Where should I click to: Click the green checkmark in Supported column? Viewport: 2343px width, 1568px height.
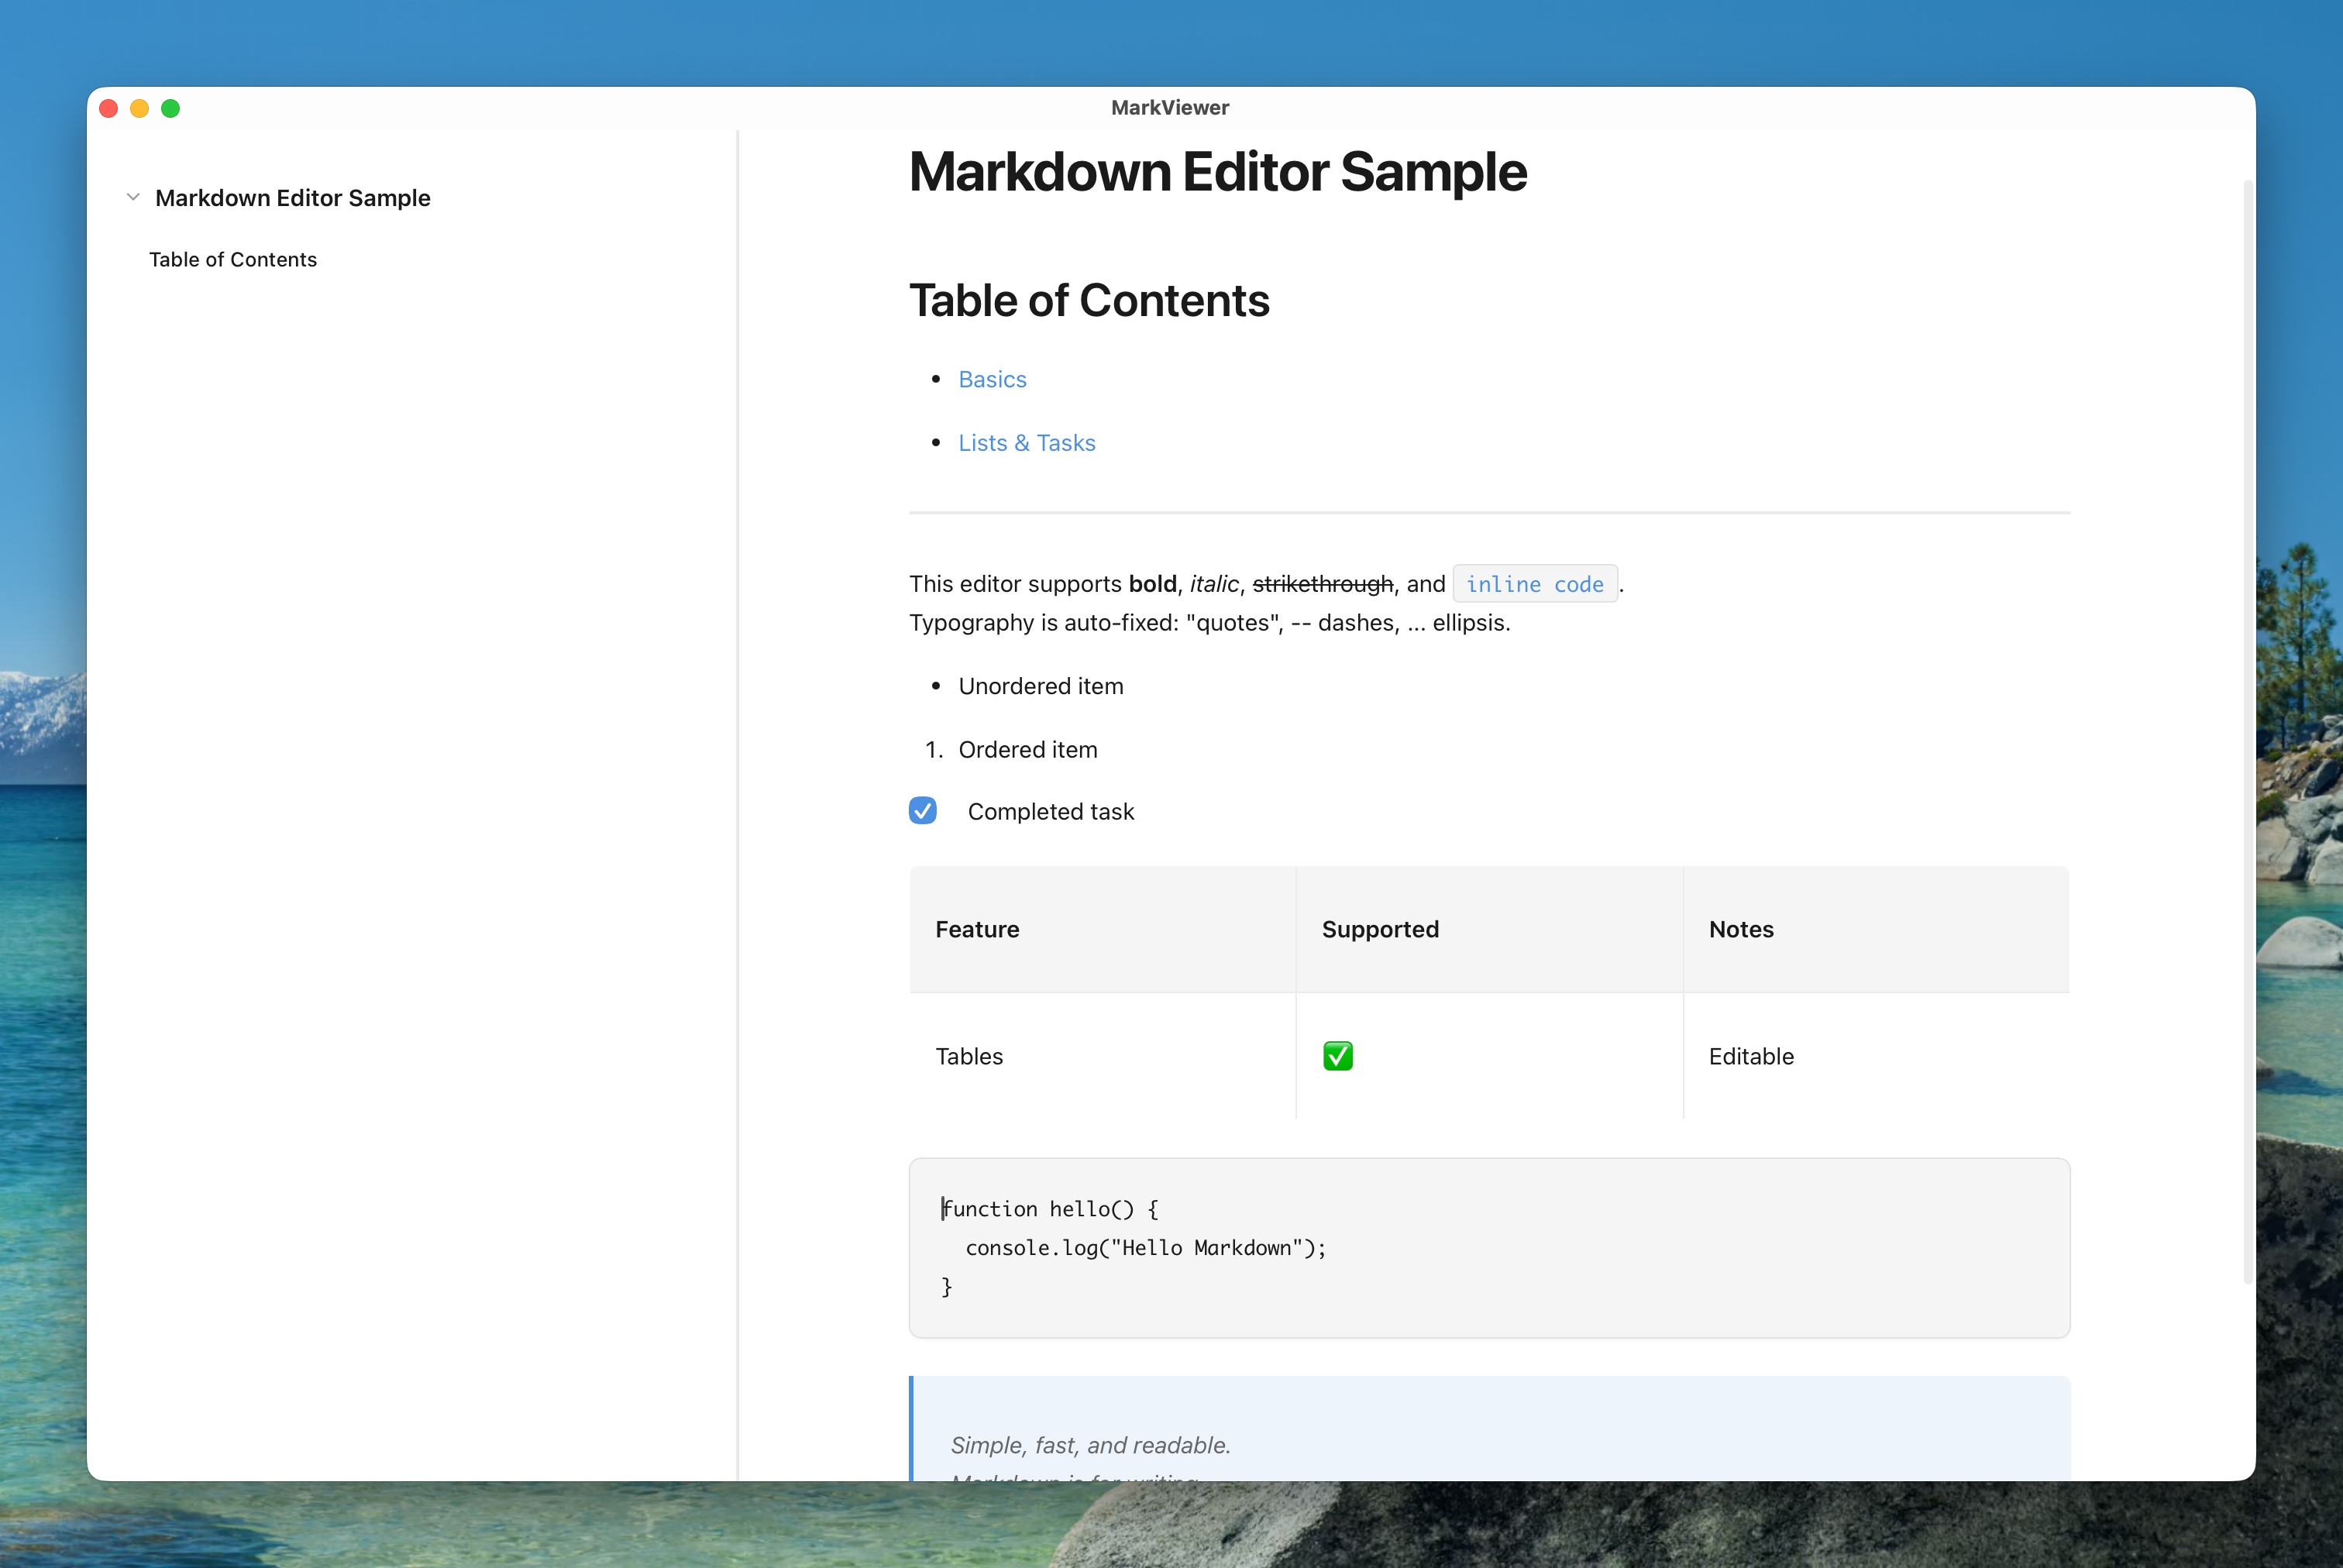click(1337, 1056)
